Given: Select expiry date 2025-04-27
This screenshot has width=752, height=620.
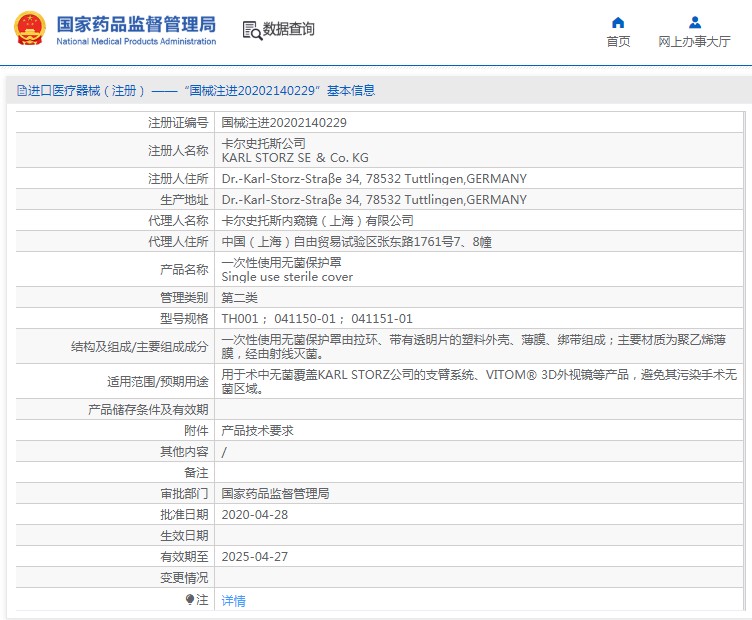Looking at the screenshot, I should 255,557.
